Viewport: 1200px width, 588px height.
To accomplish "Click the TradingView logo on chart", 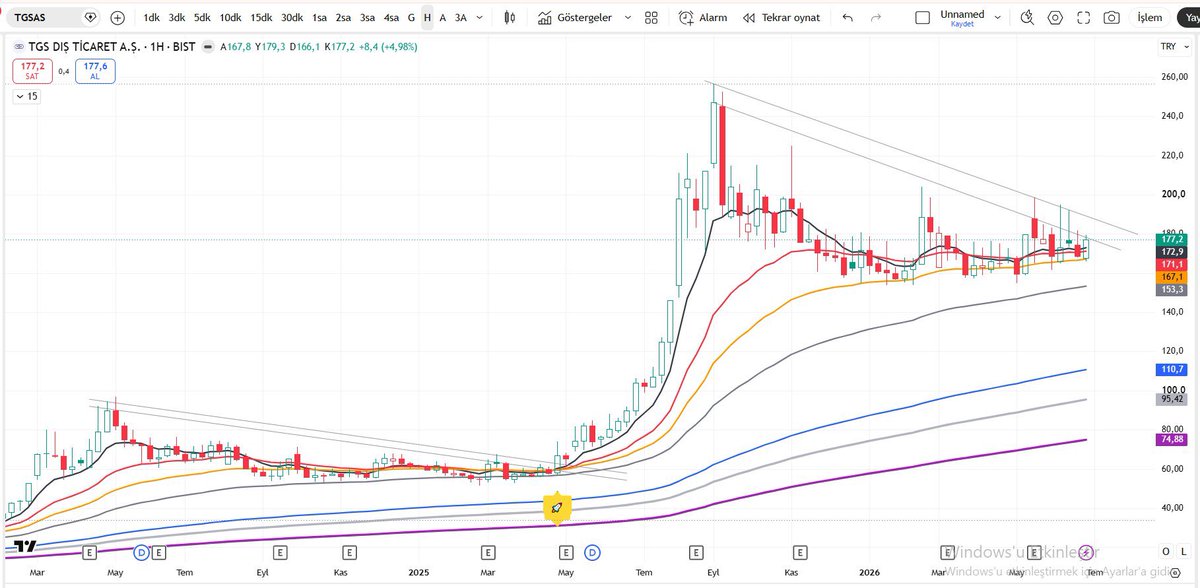I will 27,546.
